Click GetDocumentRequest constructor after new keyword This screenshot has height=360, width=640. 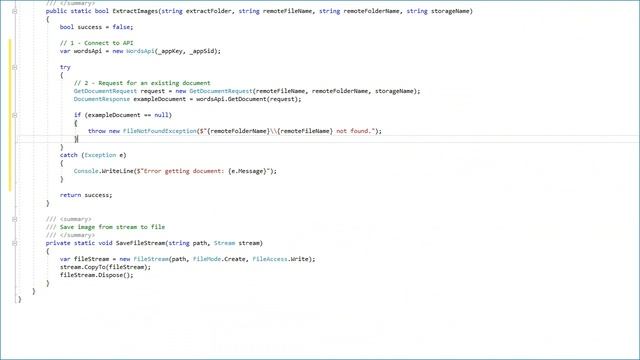coord(221,91)
